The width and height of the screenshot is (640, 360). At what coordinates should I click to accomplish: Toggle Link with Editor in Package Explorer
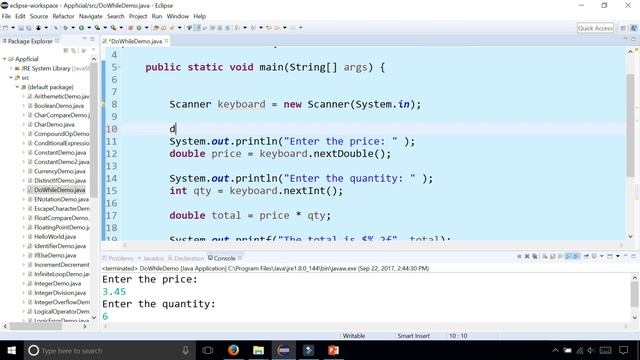pos(73,51)
